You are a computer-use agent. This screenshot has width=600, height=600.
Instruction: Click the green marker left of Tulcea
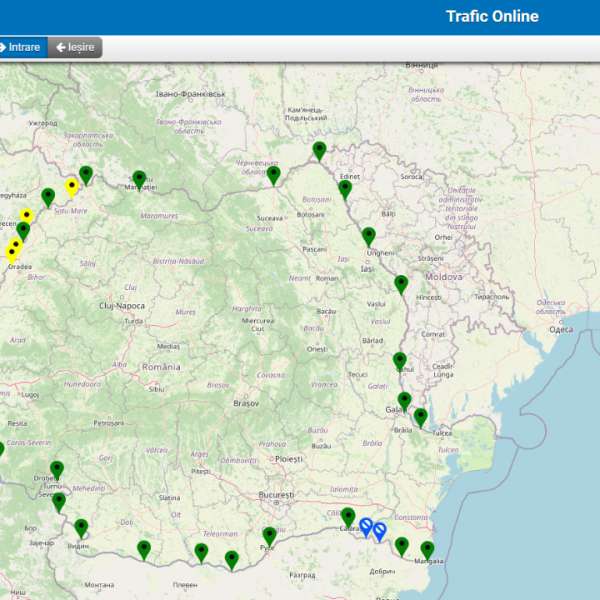tap(421, 418)
